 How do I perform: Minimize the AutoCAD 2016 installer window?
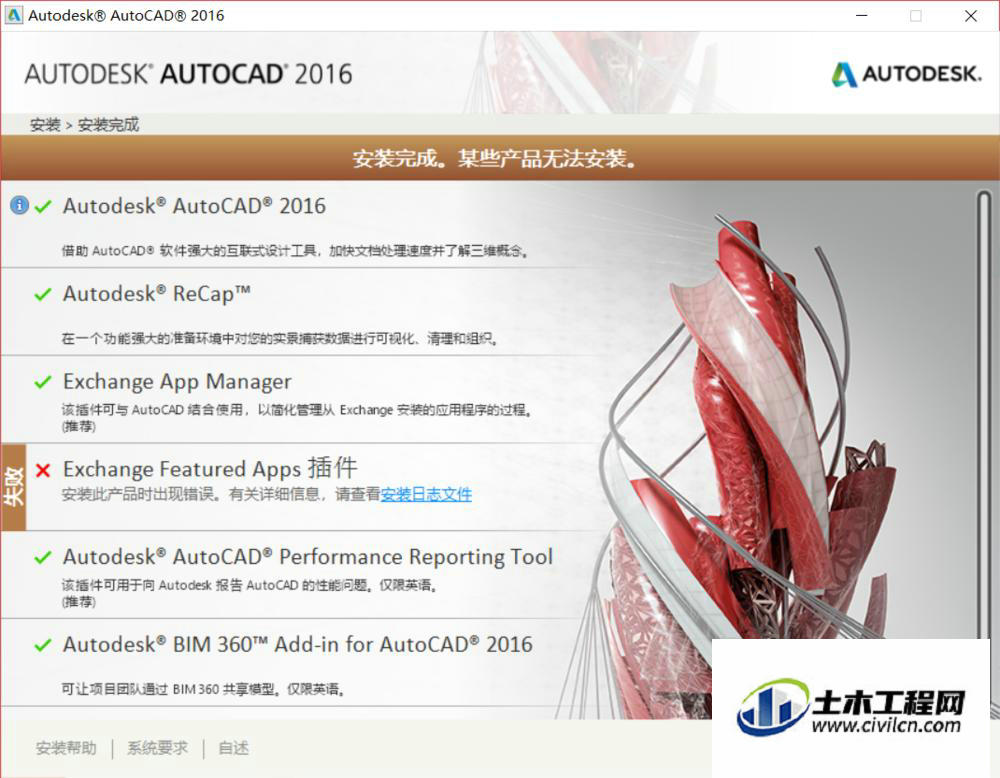click(862, 16)
